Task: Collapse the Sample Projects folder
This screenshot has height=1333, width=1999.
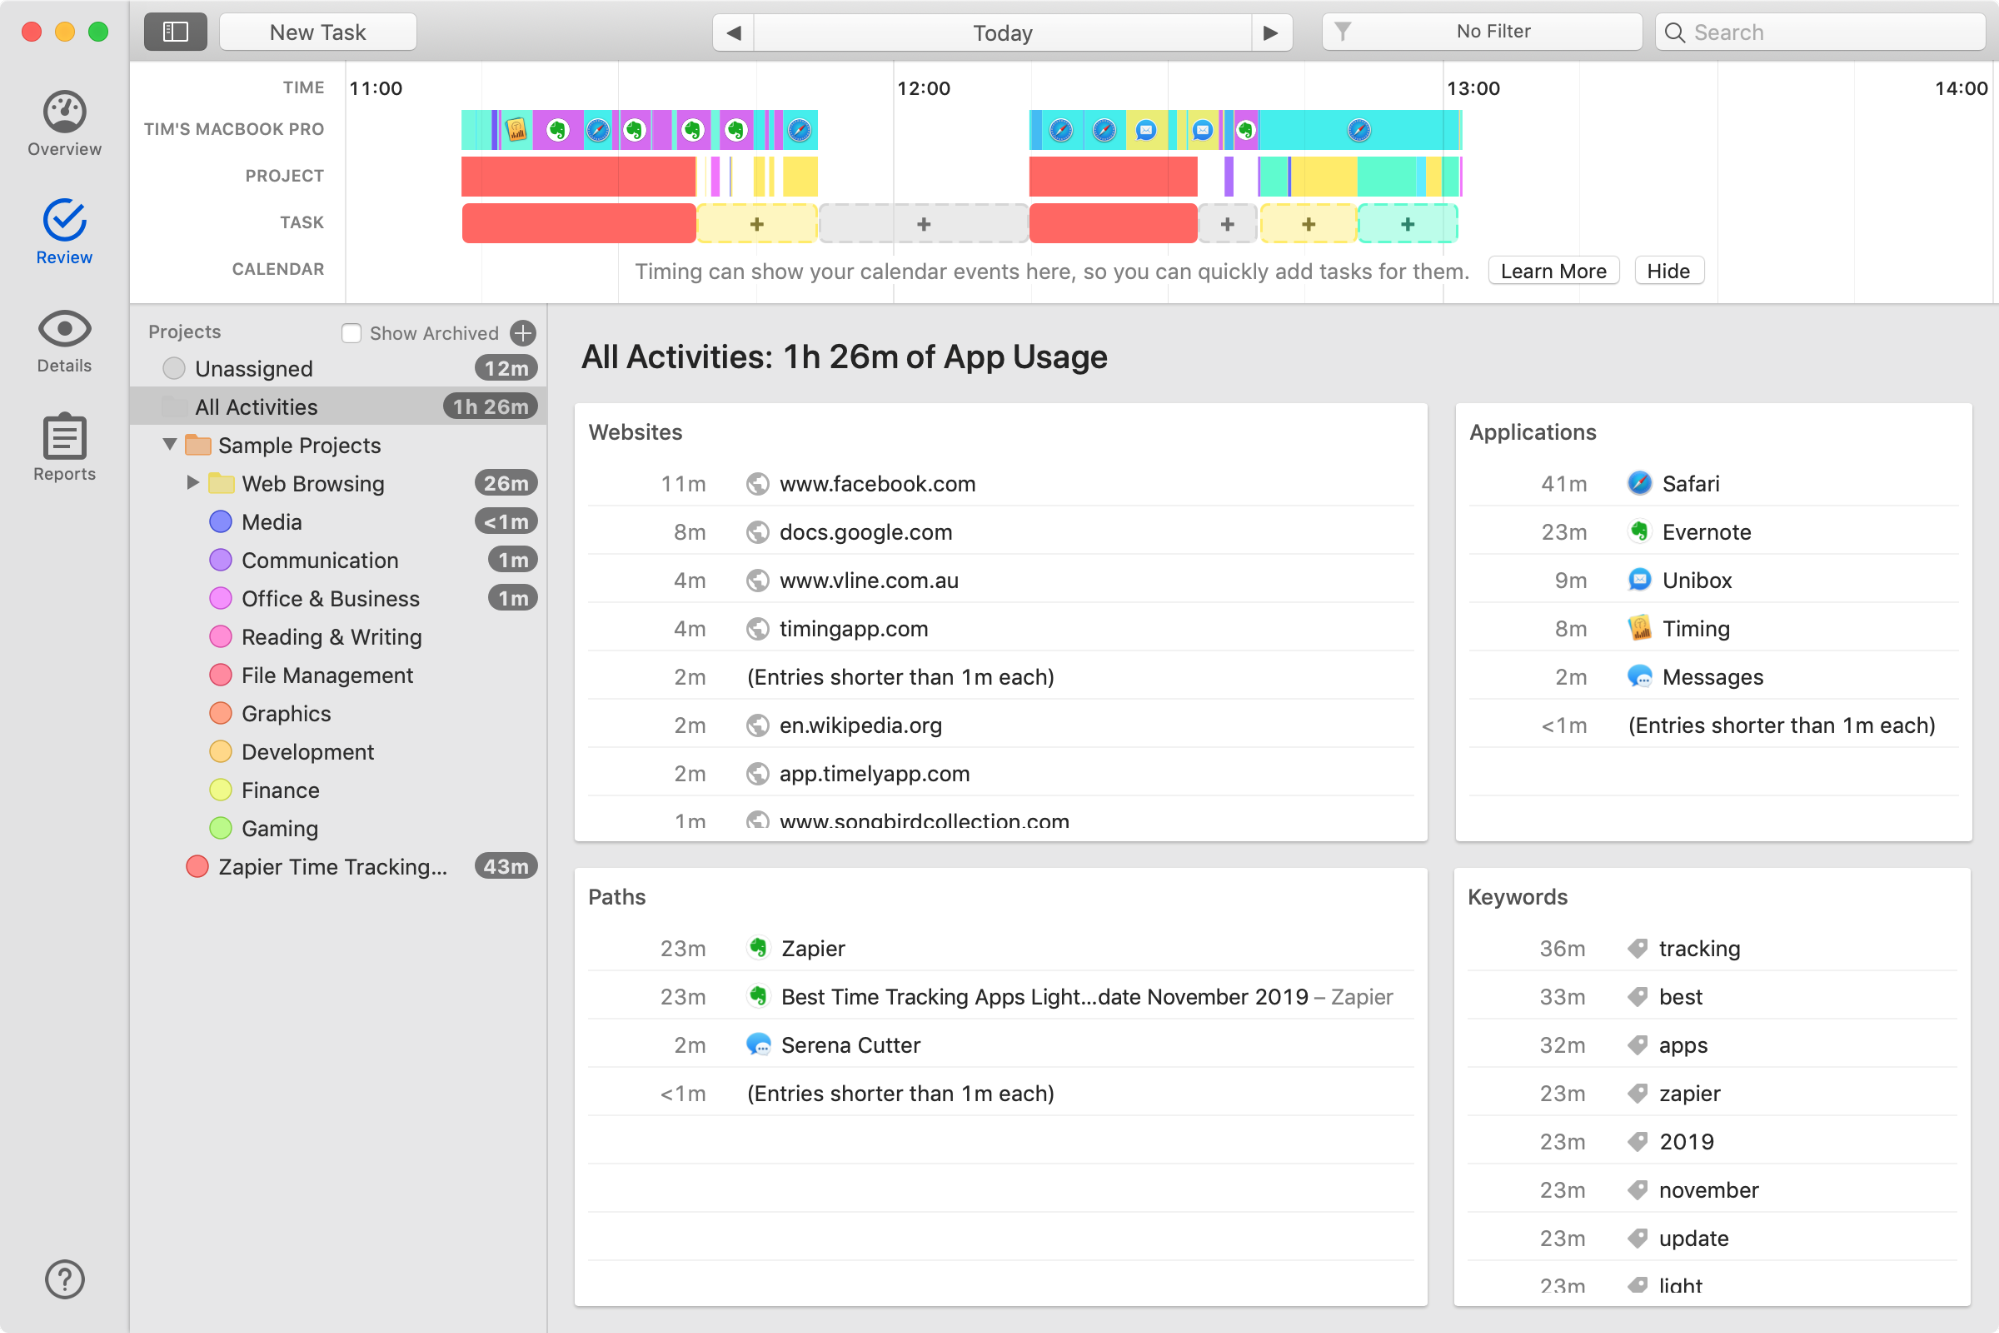Action: click(x=170, y=444)
